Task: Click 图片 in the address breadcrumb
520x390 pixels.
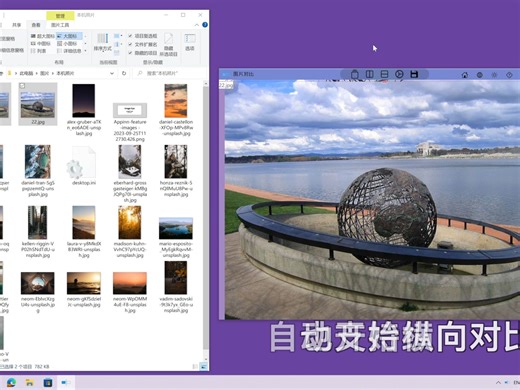Action: pos(45,73)
